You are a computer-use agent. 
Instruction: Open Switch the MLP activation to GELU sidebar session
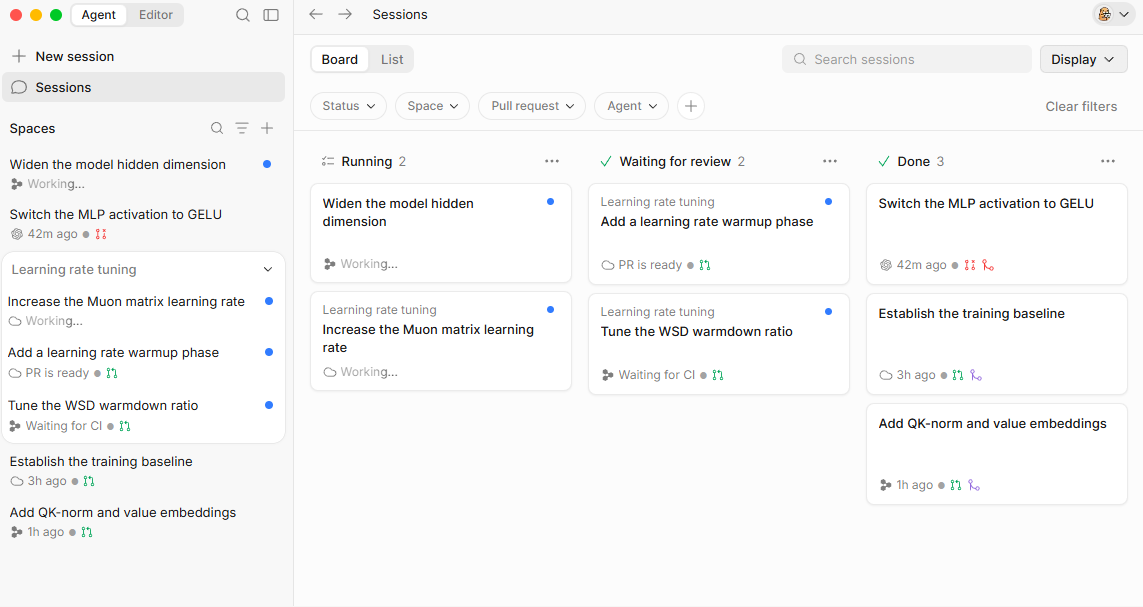pos(144,224)
